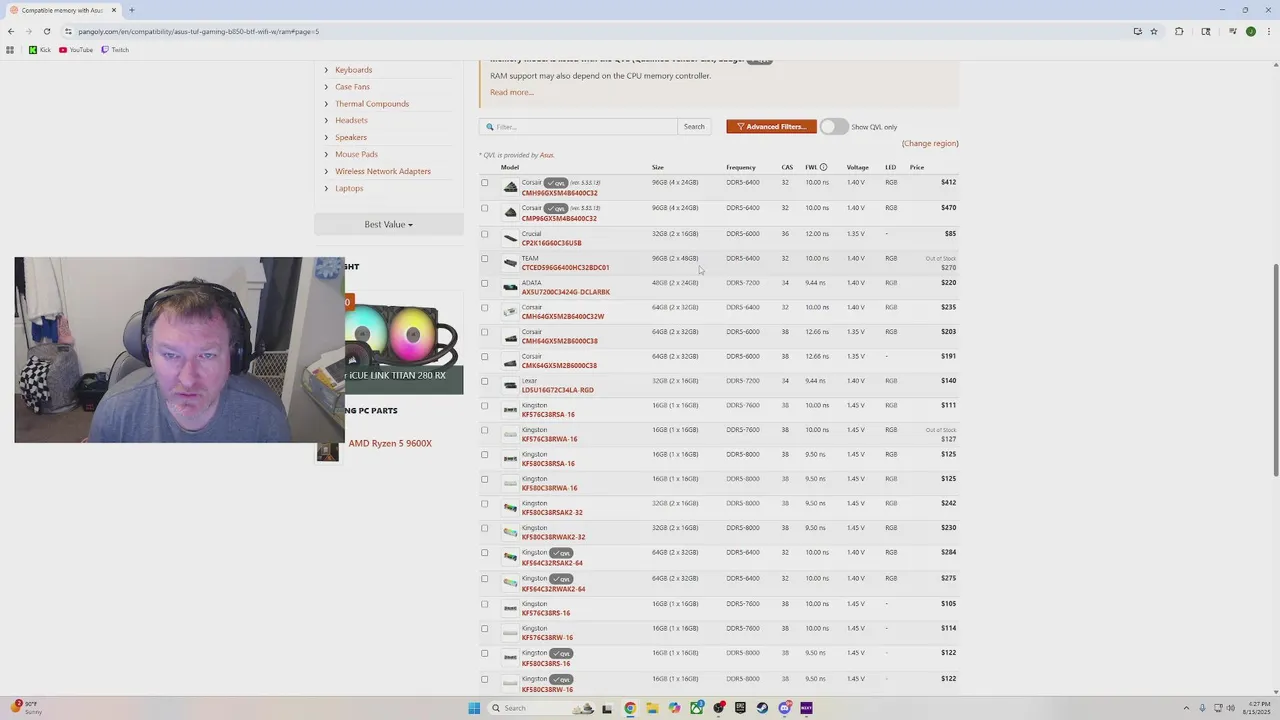Open the YouTube bookmark
Viewport: 1280px width, 720px height.
[76, 50]
